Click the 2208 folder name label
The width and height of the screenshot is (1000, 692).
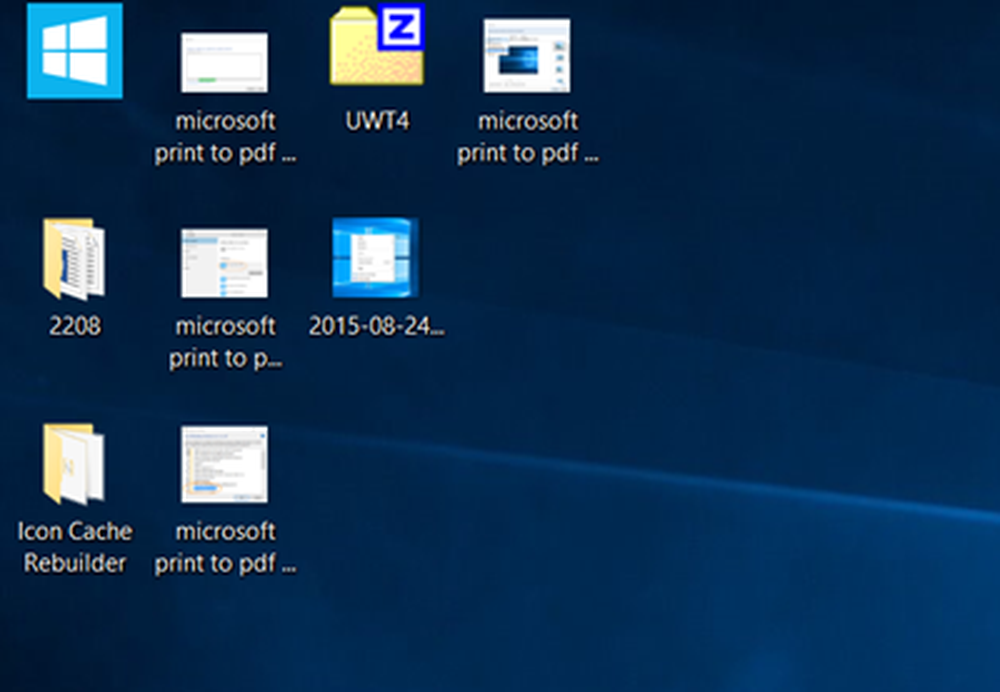click(75, 326)
